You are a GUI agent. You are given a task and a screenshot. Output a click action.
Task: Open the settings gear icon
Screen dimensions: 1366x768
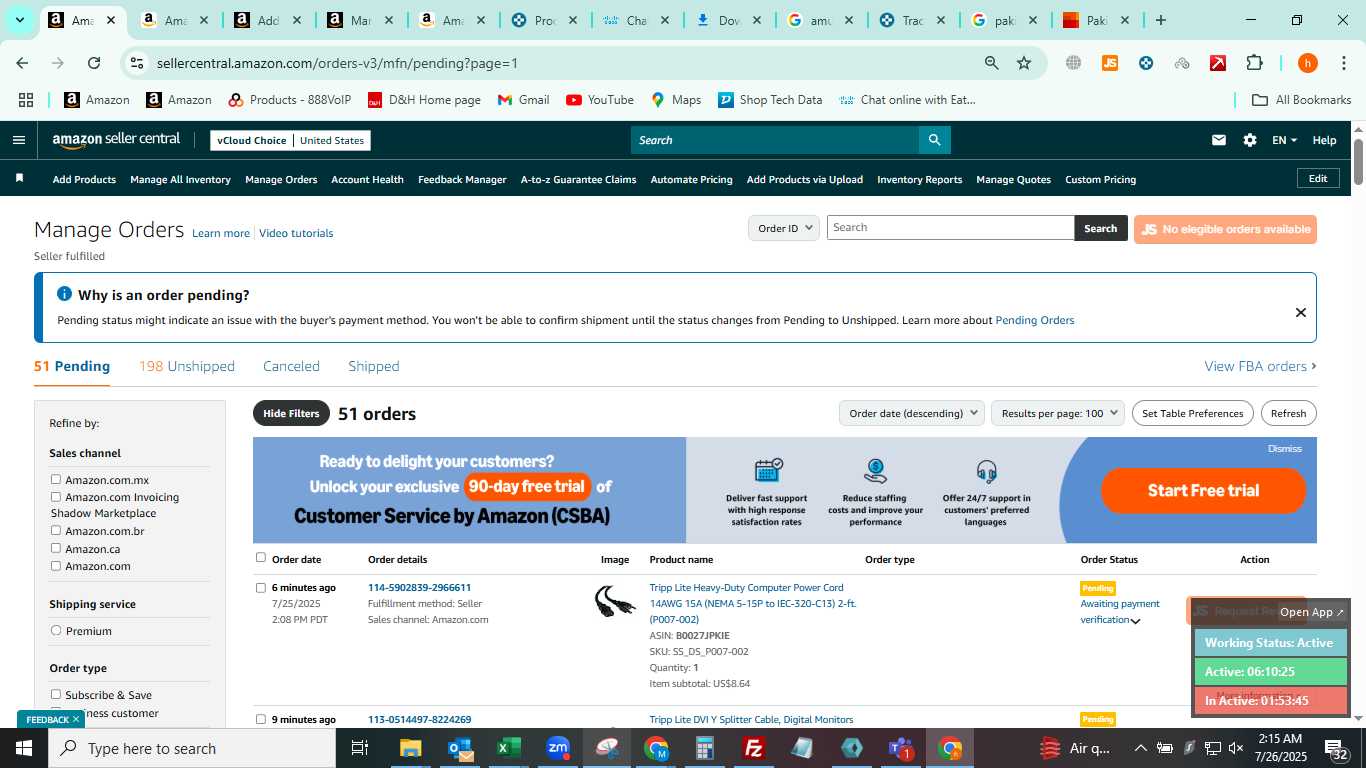[x=1250, y=140]
